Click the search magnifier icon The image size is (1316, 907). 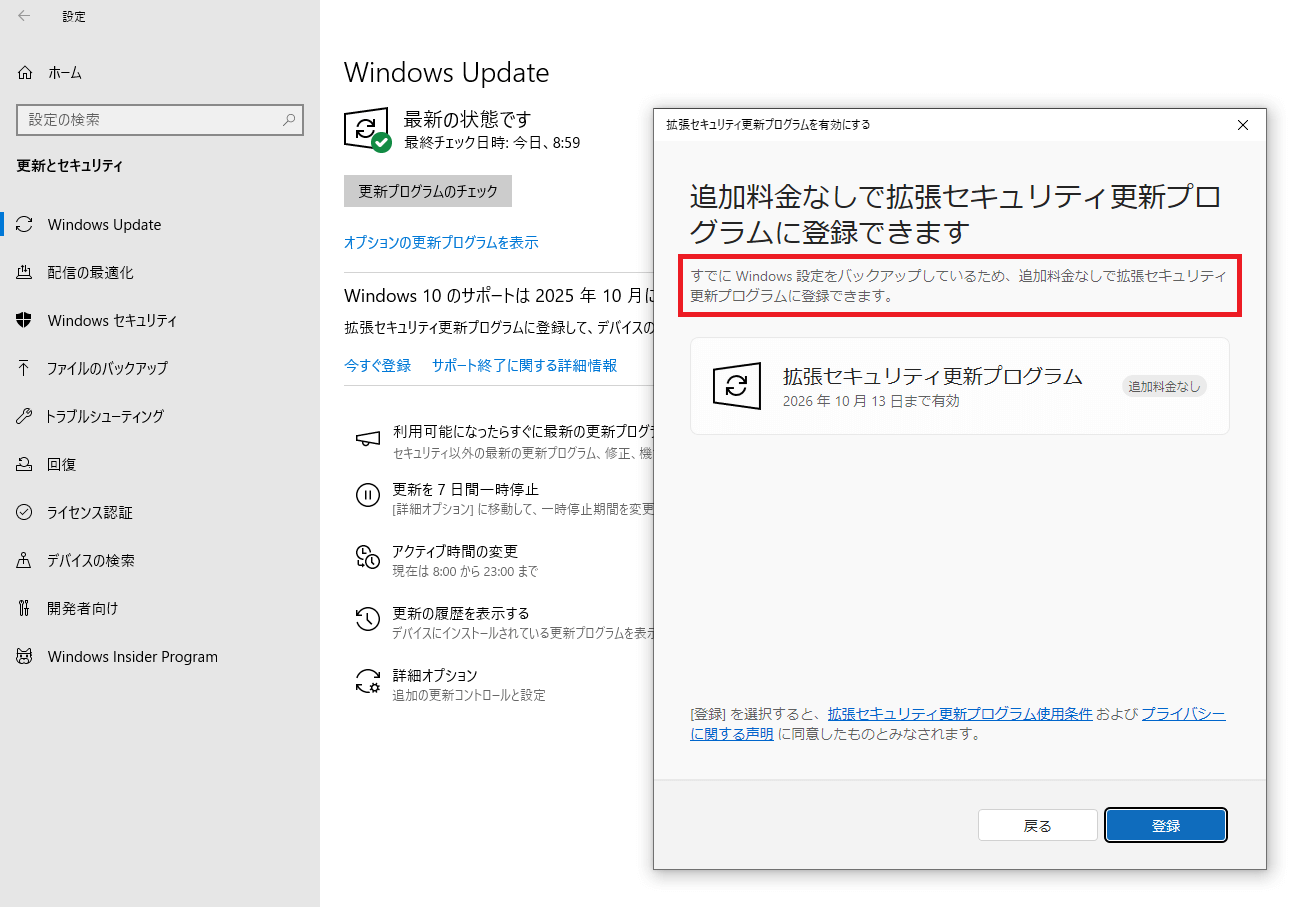coord(289,120)
